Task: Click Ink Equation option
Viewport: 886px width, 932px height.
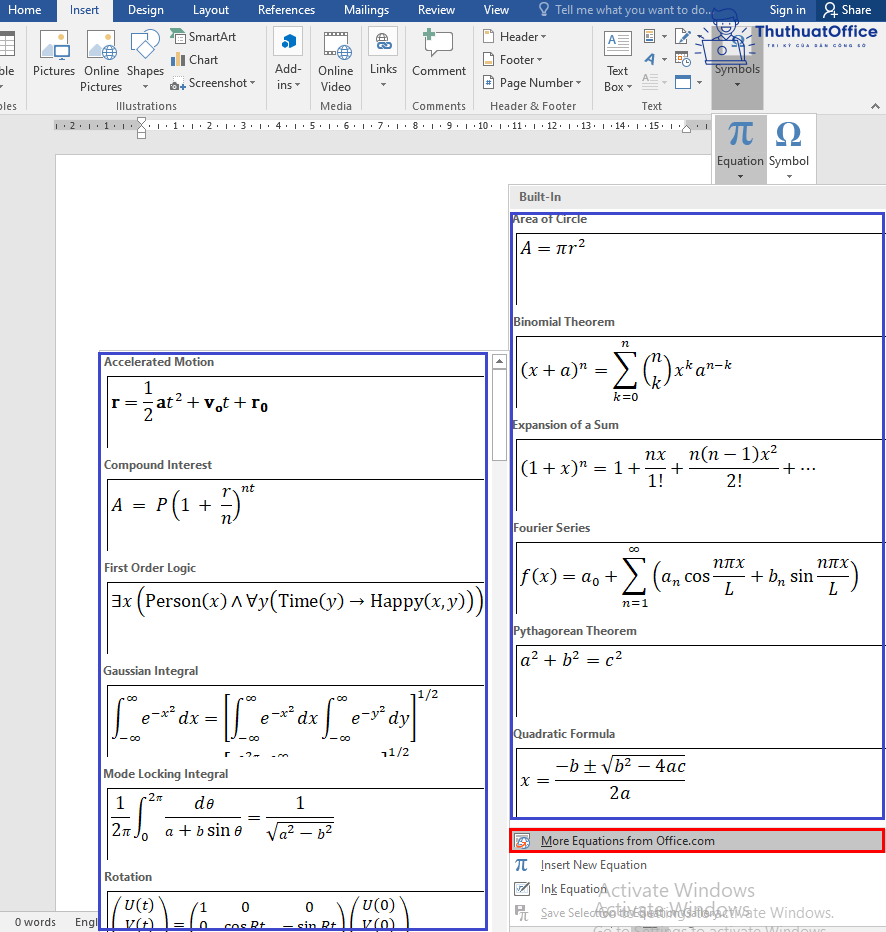Action: click(x=573, y=889)
